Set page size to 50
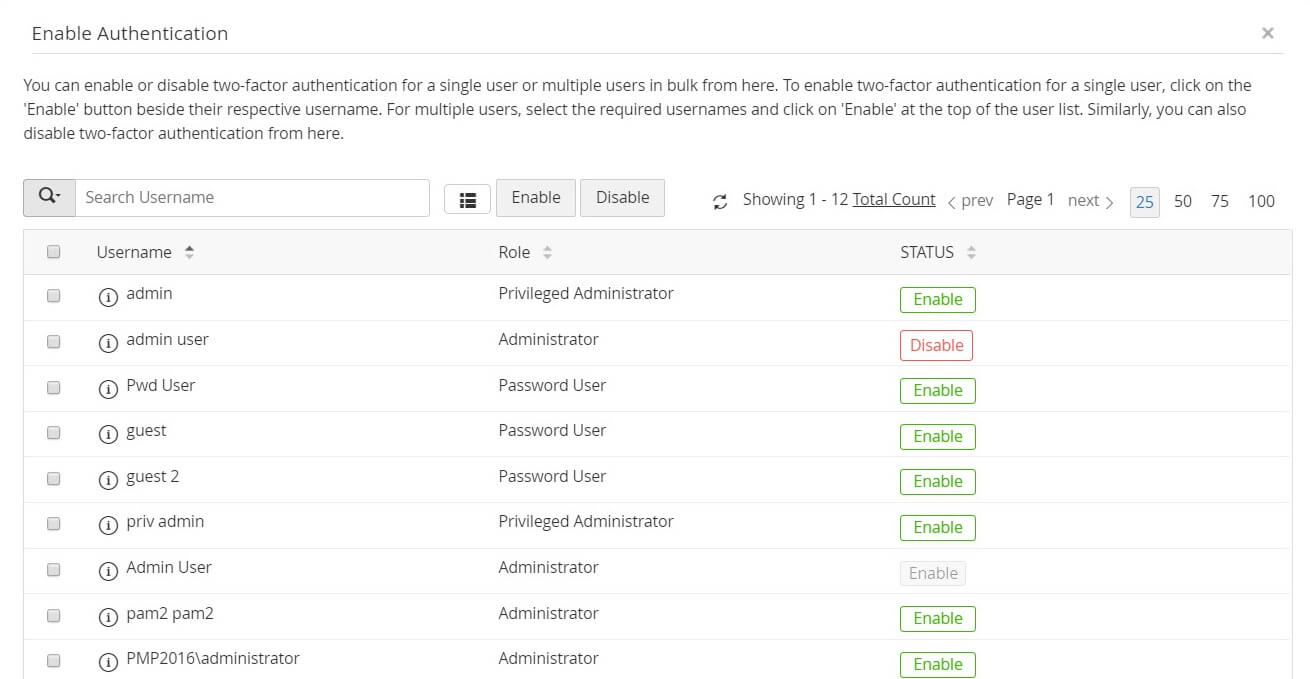 click(x=1183, y=201)
